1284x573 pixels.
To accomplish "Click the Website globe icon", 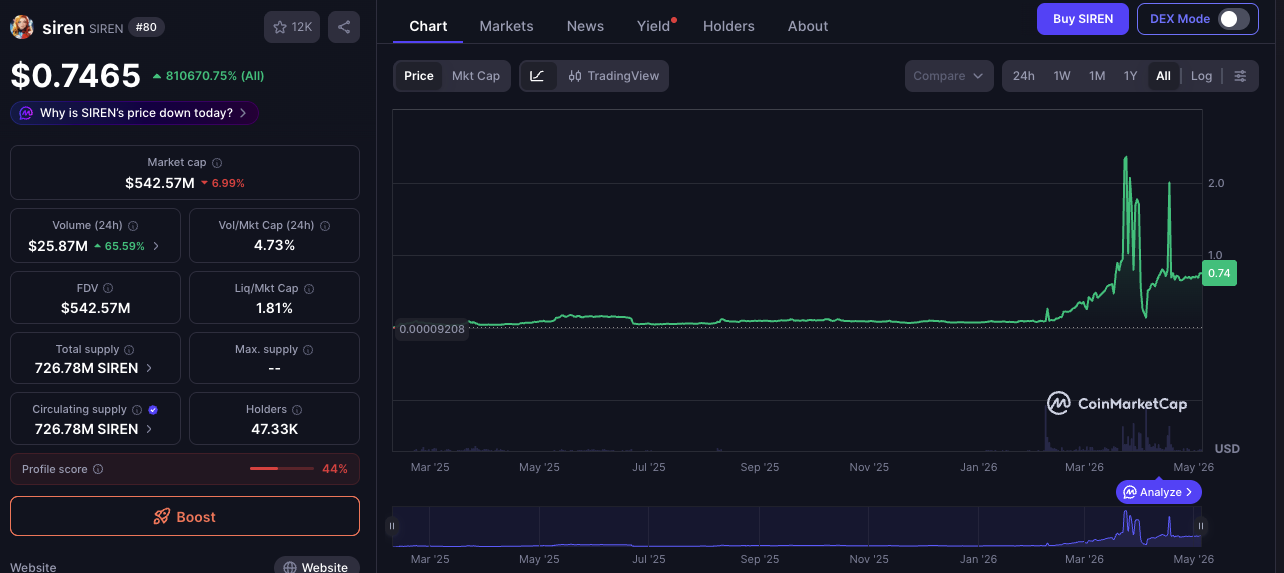I will (290, 567).
